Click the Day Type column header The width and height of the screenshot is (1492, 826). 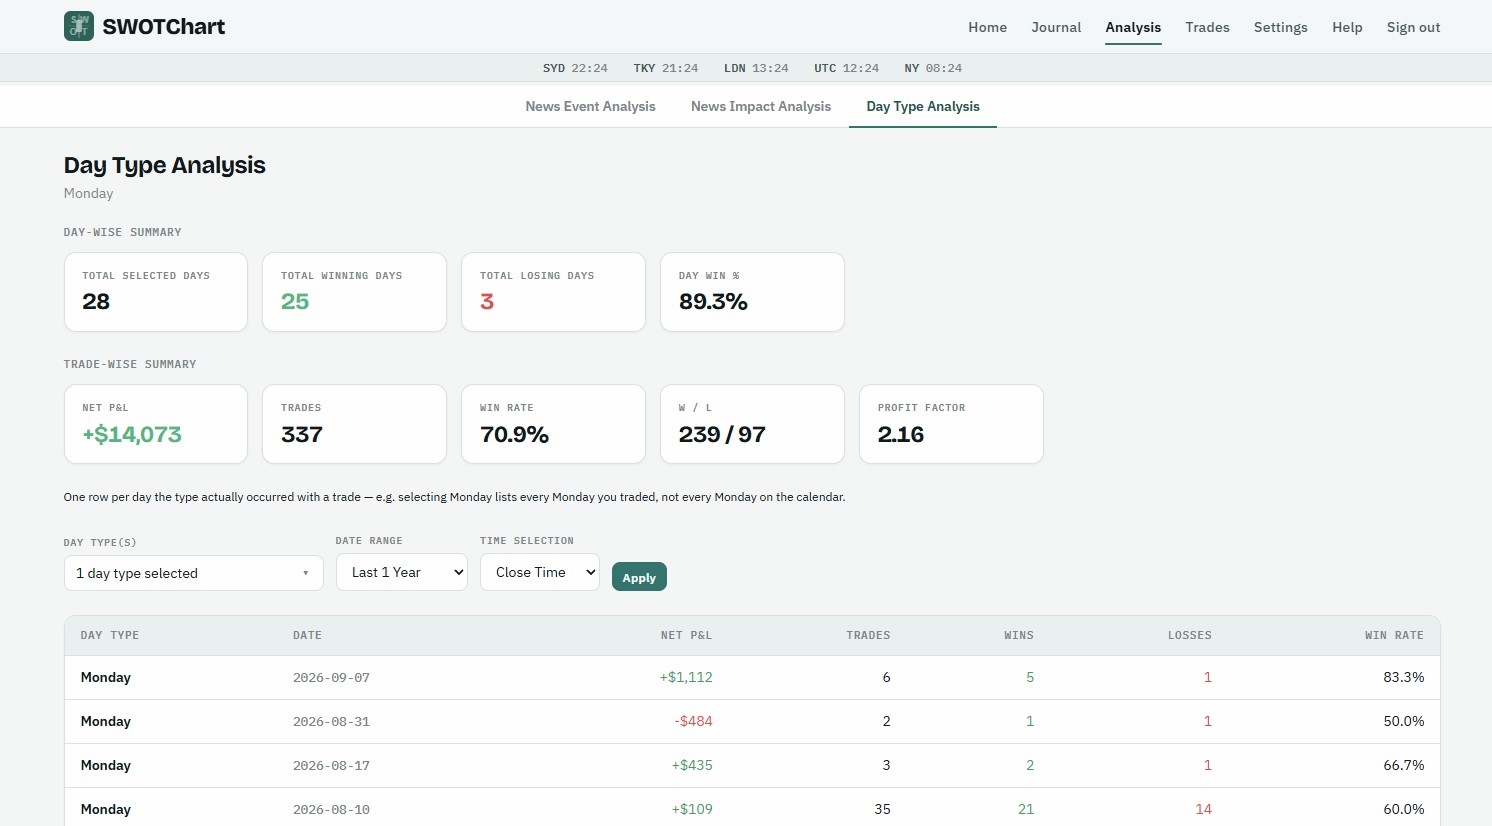(110, 635)
